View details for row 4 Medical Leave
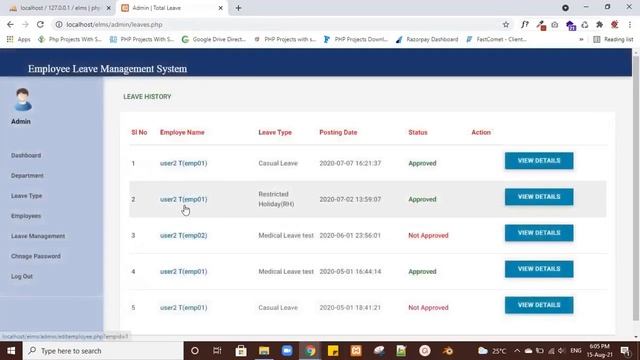 click(x=539, y=269)
